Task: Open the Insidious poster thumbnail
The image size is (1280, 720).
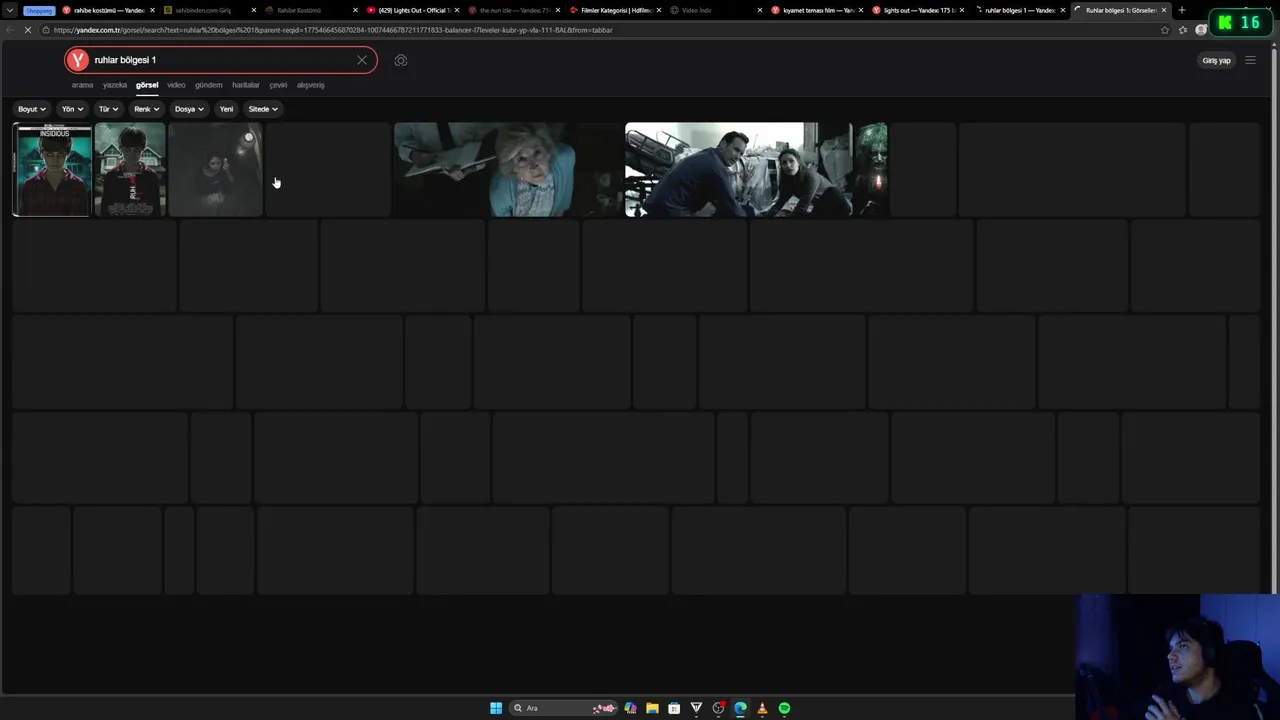Action: (52, 169)
